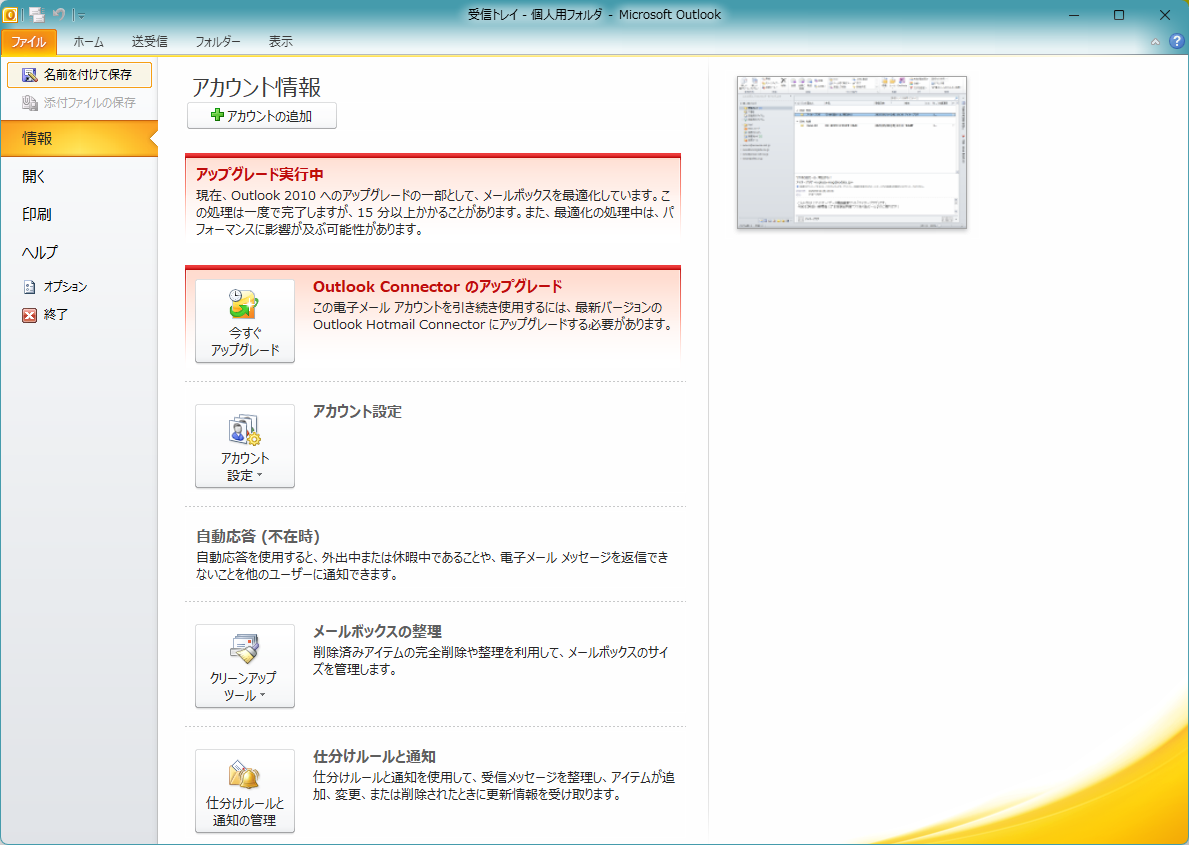Screen dimensions: 1189x845
Task: Click the clock upgrade icon above 今すぐアップグレード
Action: [x=244, y=303]
